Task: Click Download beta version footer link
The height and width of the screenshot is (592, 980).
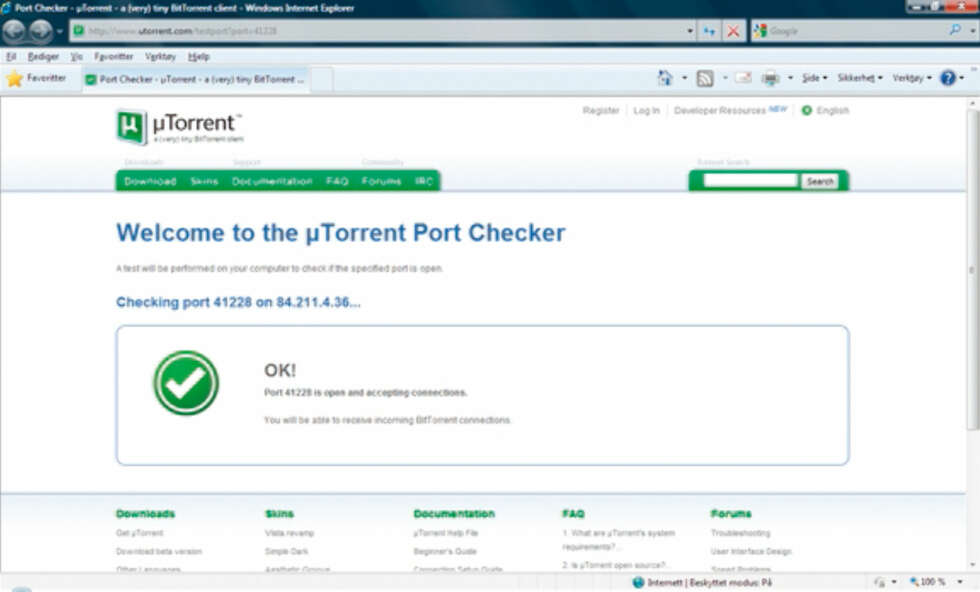Action: 159,551
